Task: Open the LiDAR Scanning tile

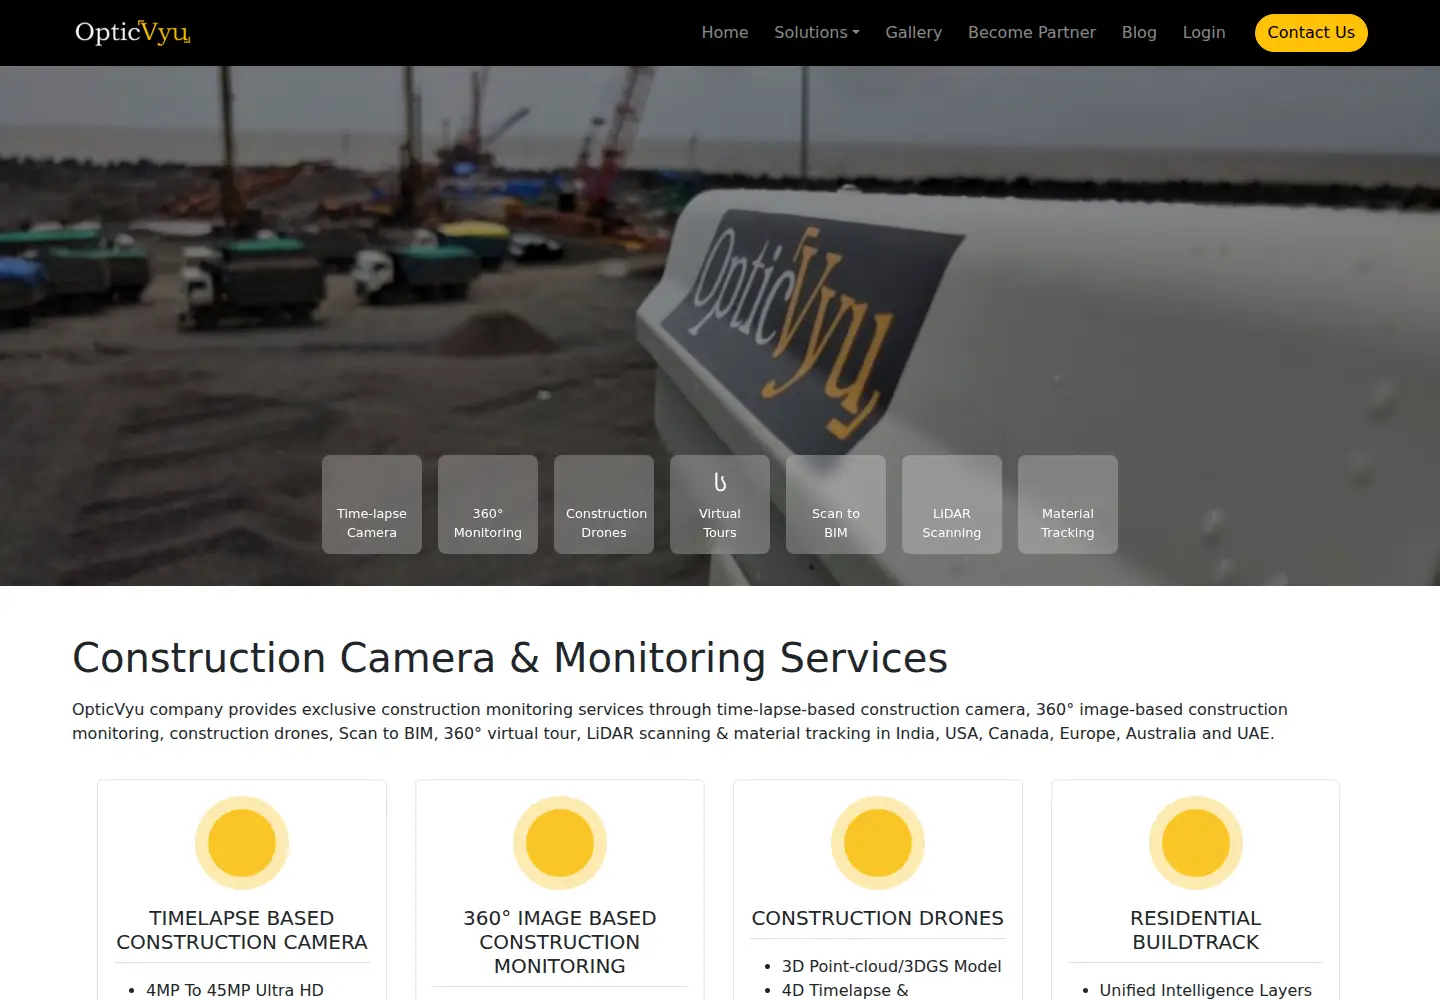Action: (952, 504)
